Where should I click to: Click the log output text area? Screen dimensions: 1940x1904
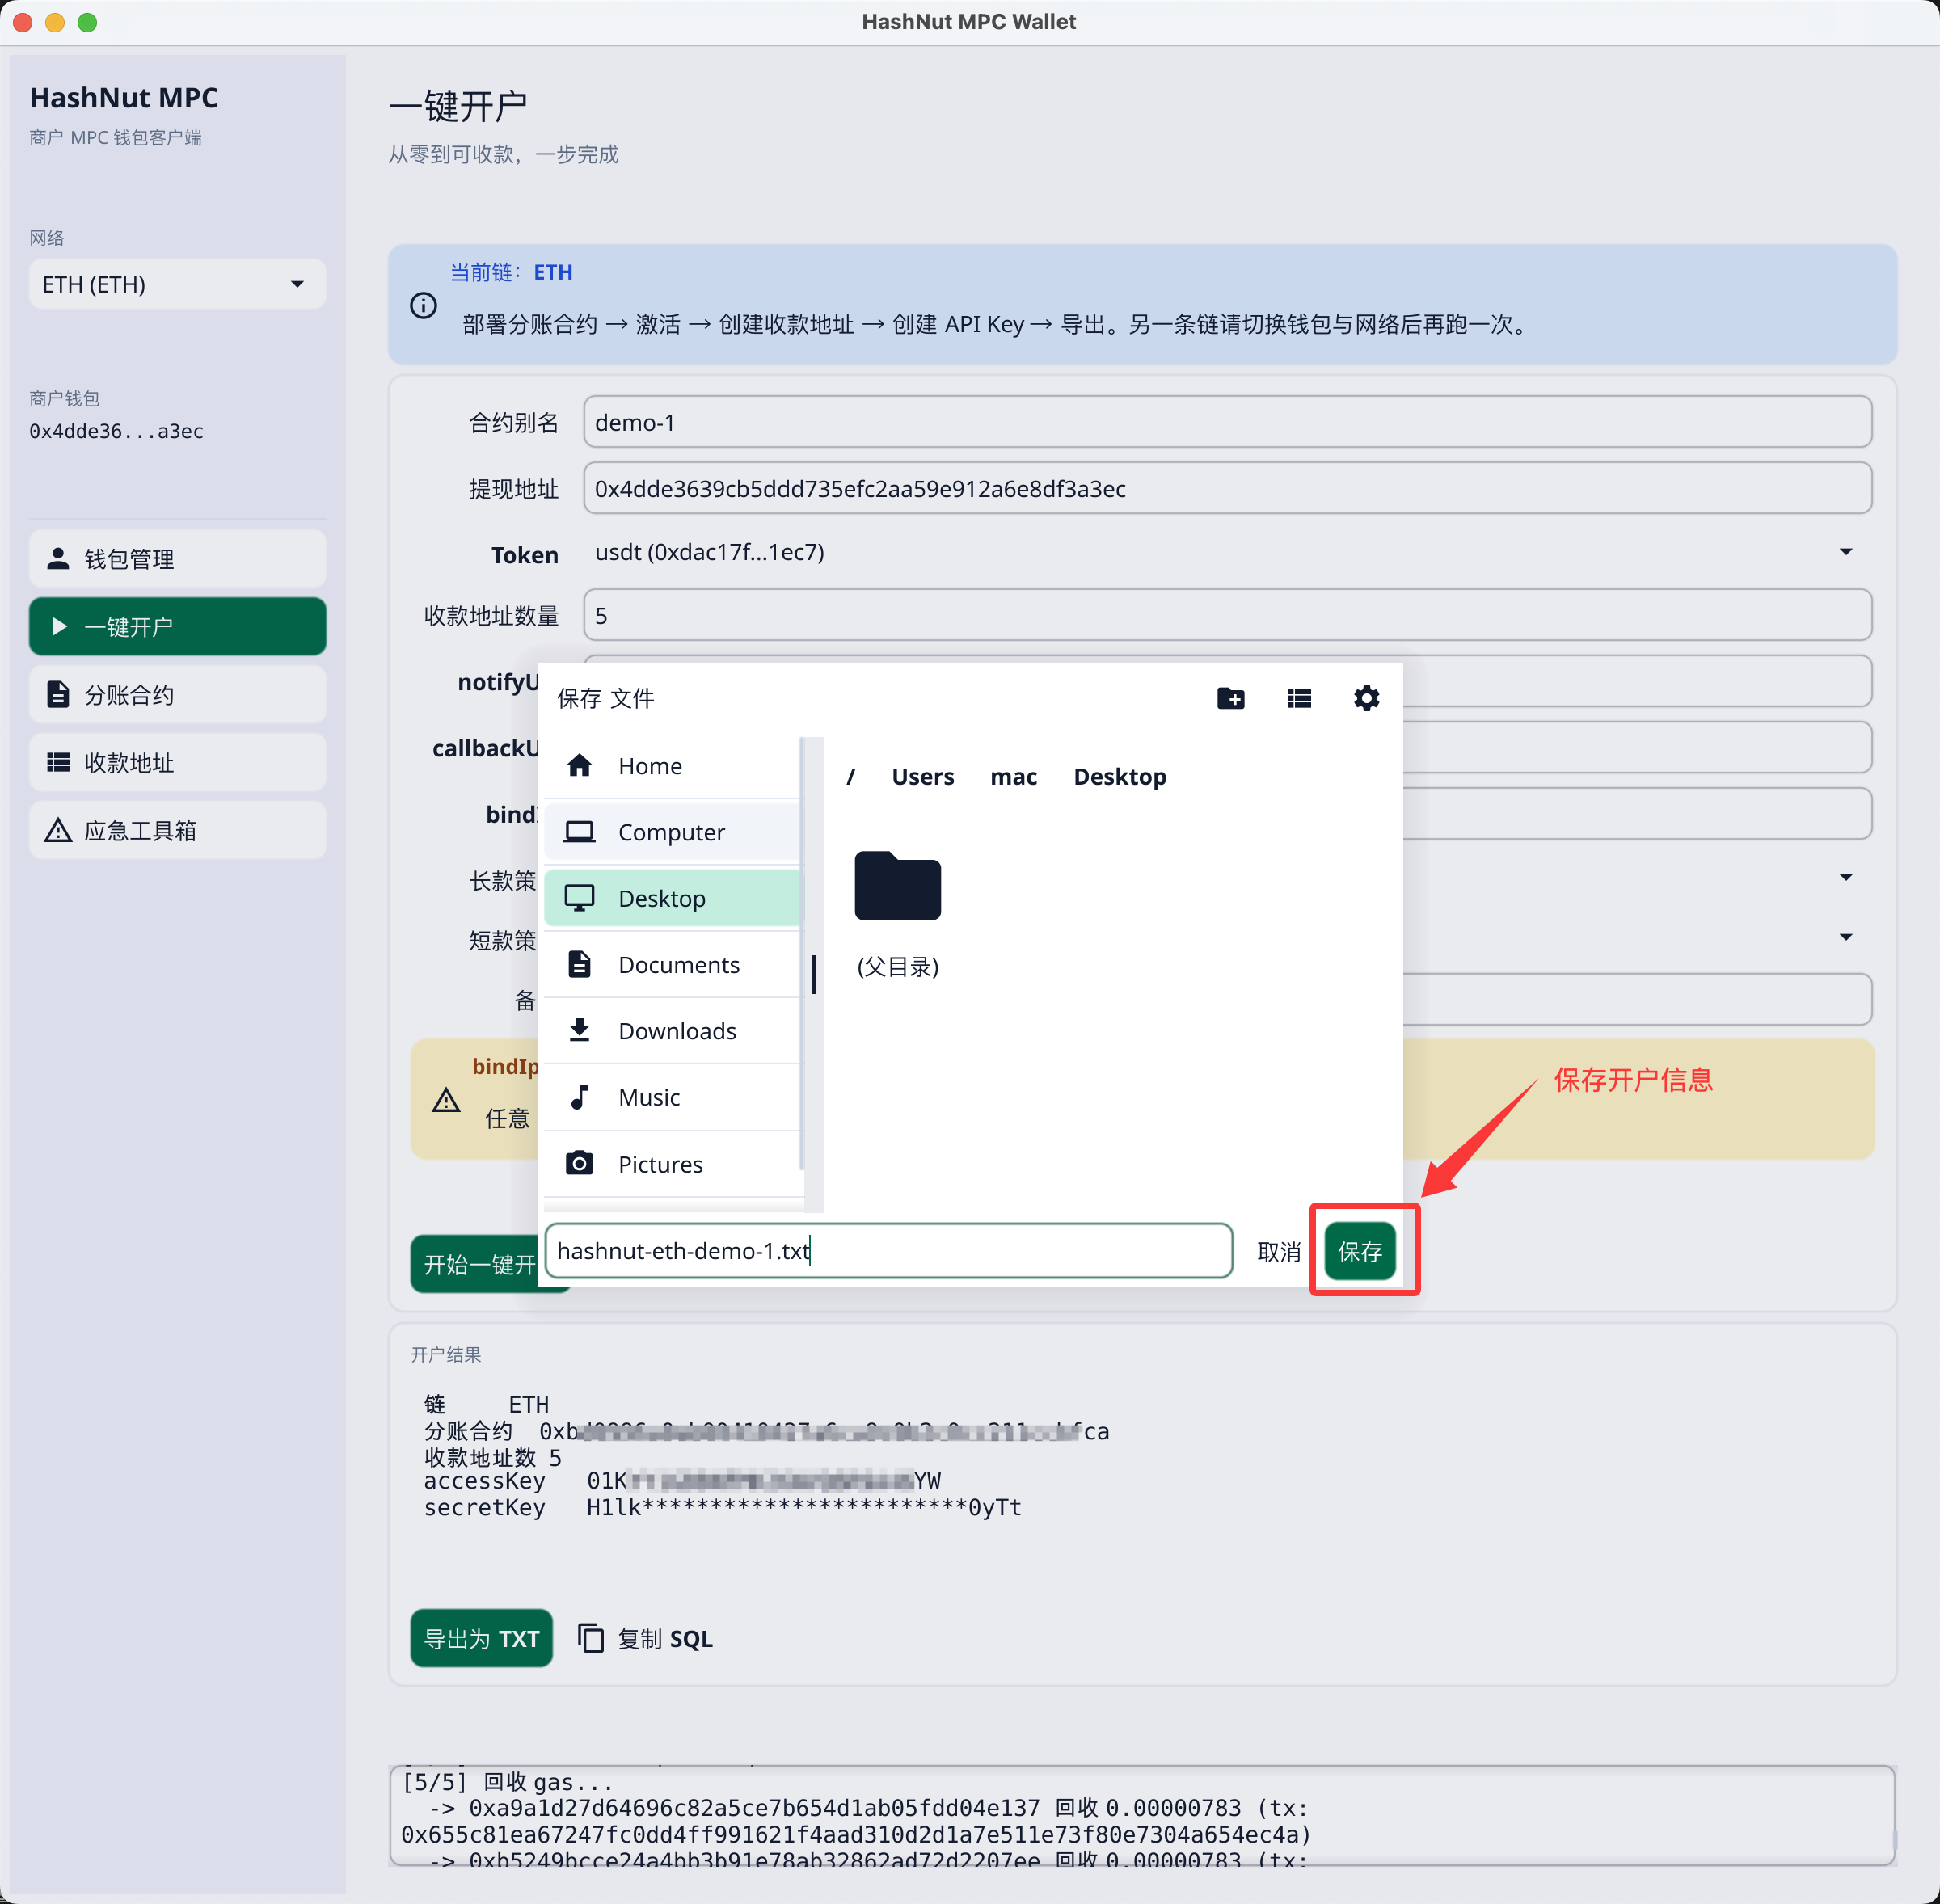pos(1142,1815)
